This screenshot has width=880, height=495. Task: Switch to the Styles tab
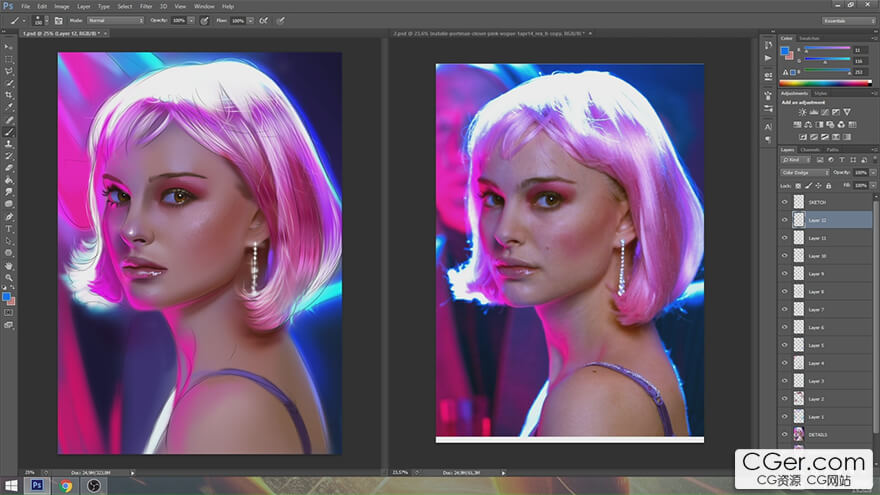click(x=821, y=93)
